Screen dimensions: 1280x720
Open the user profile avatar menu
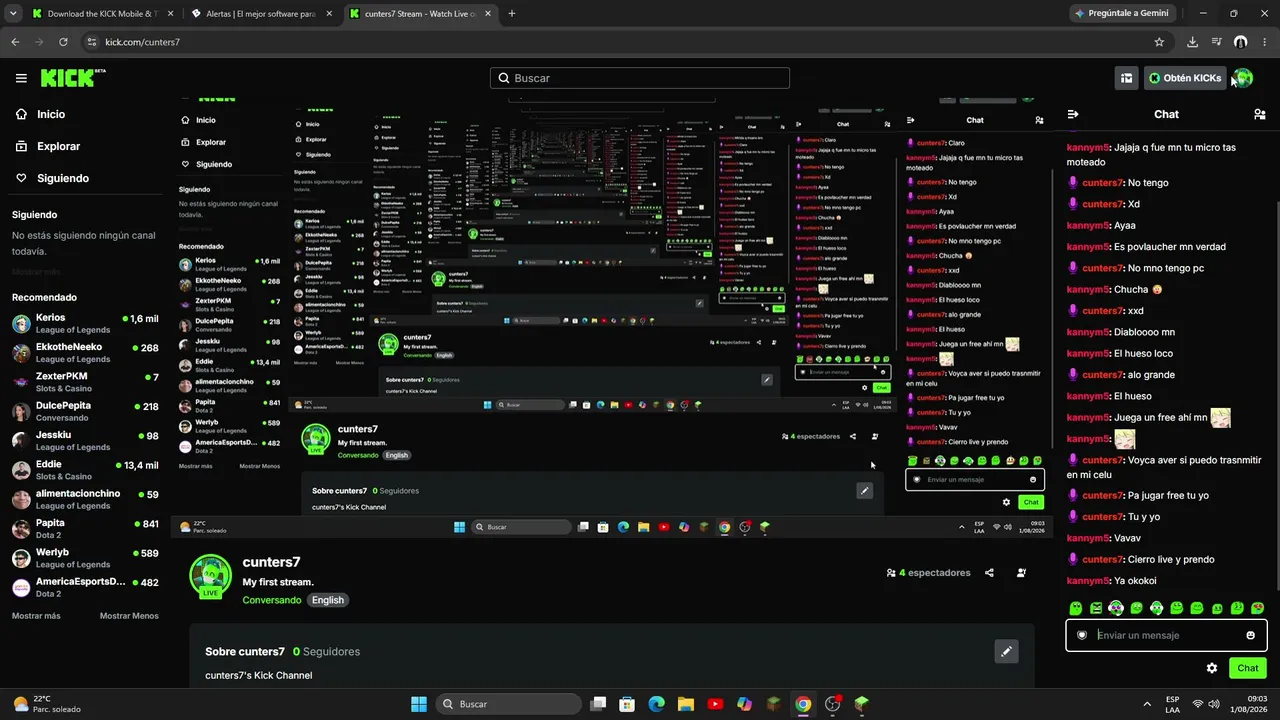point(1242,78)
